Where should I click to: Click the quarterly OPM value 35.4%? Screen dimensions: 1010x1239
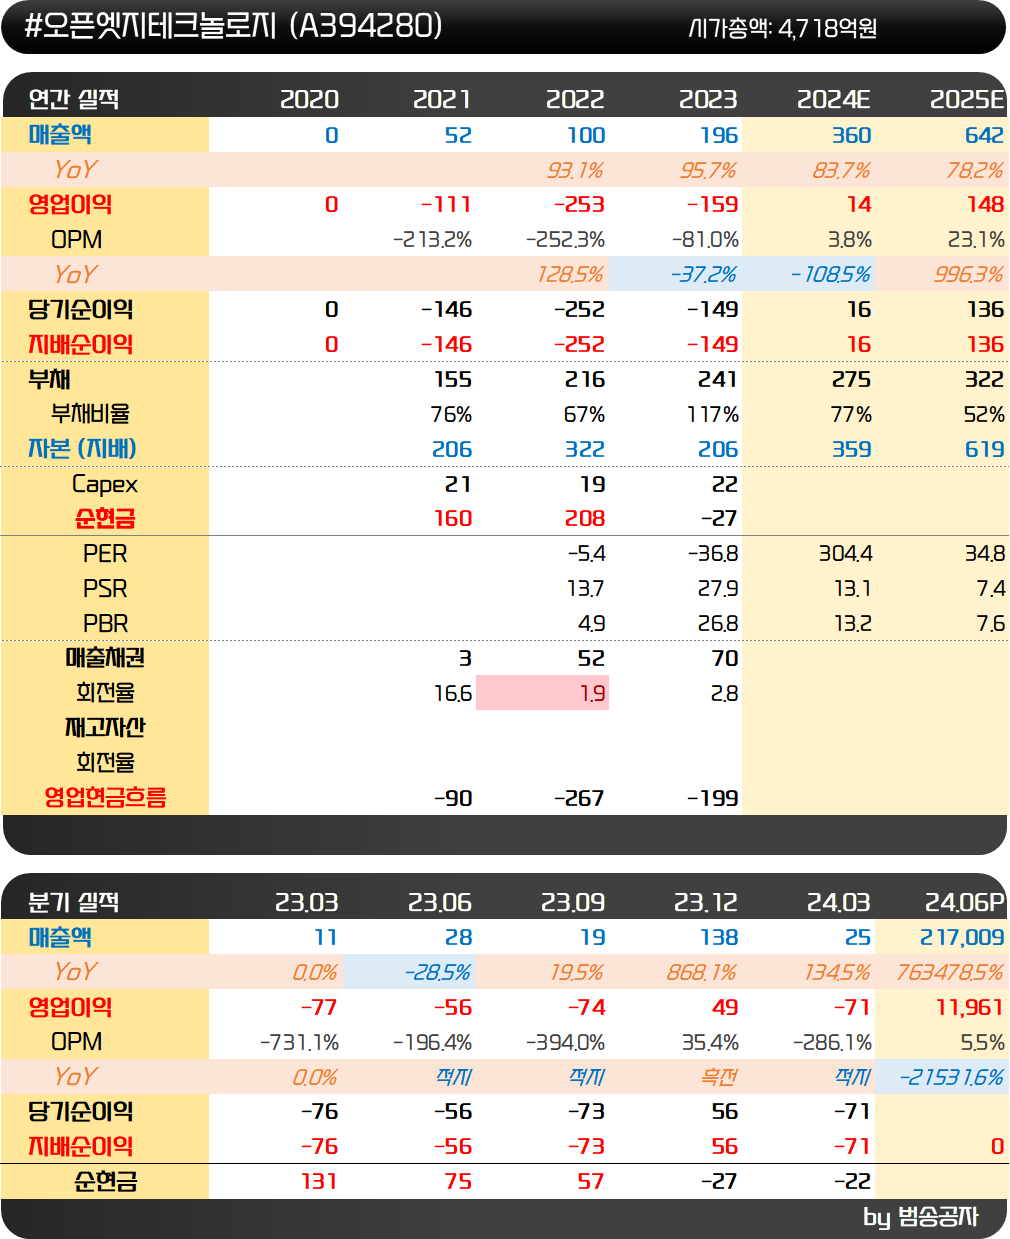(710, 1042)
